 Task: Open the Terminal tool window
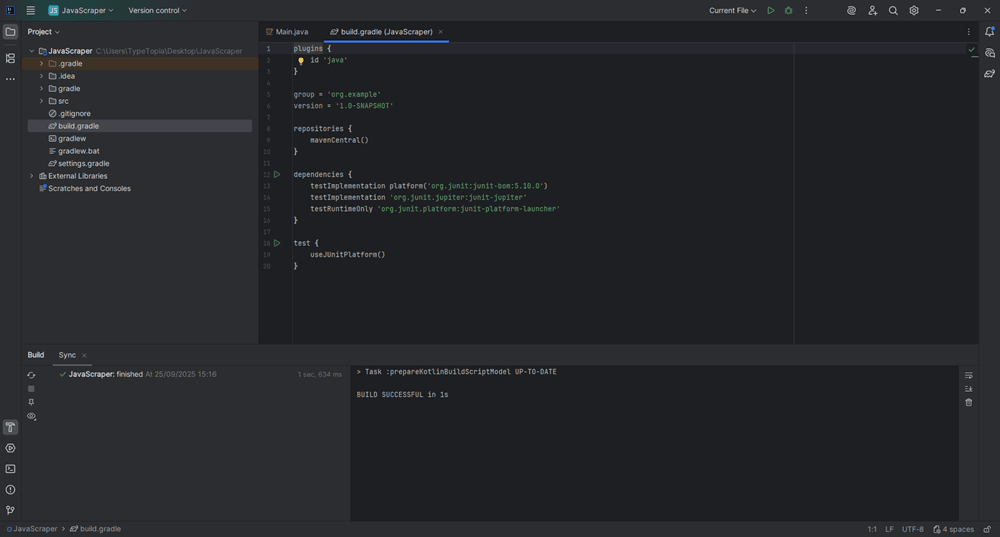[x=10, y=469]
